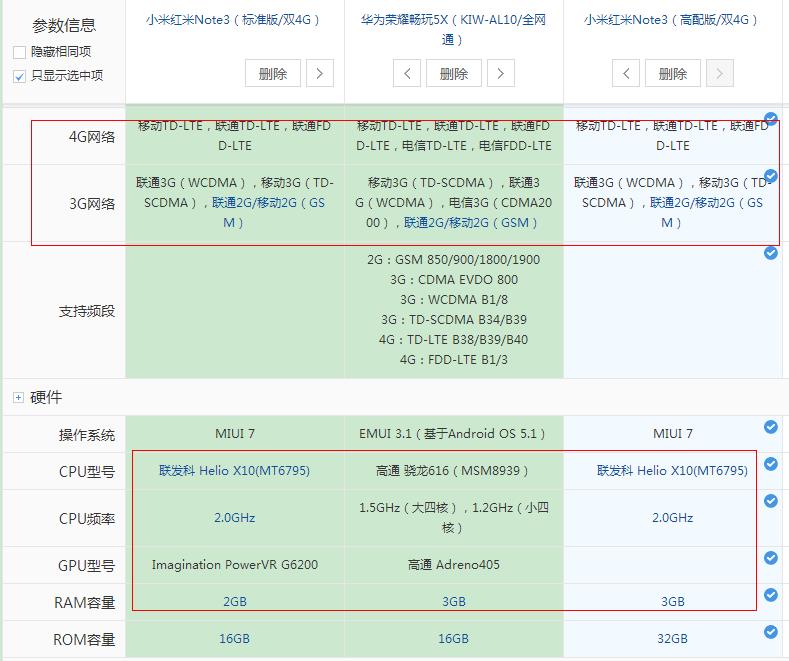Open 华为荣耀畅玩5X product link

tap(453, 30)
